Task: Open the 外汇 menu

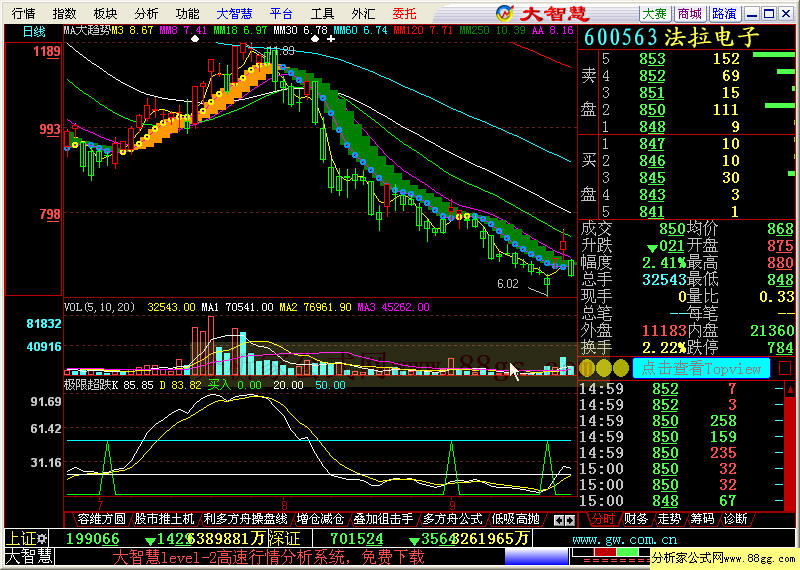Action: (x=363, y=13)
